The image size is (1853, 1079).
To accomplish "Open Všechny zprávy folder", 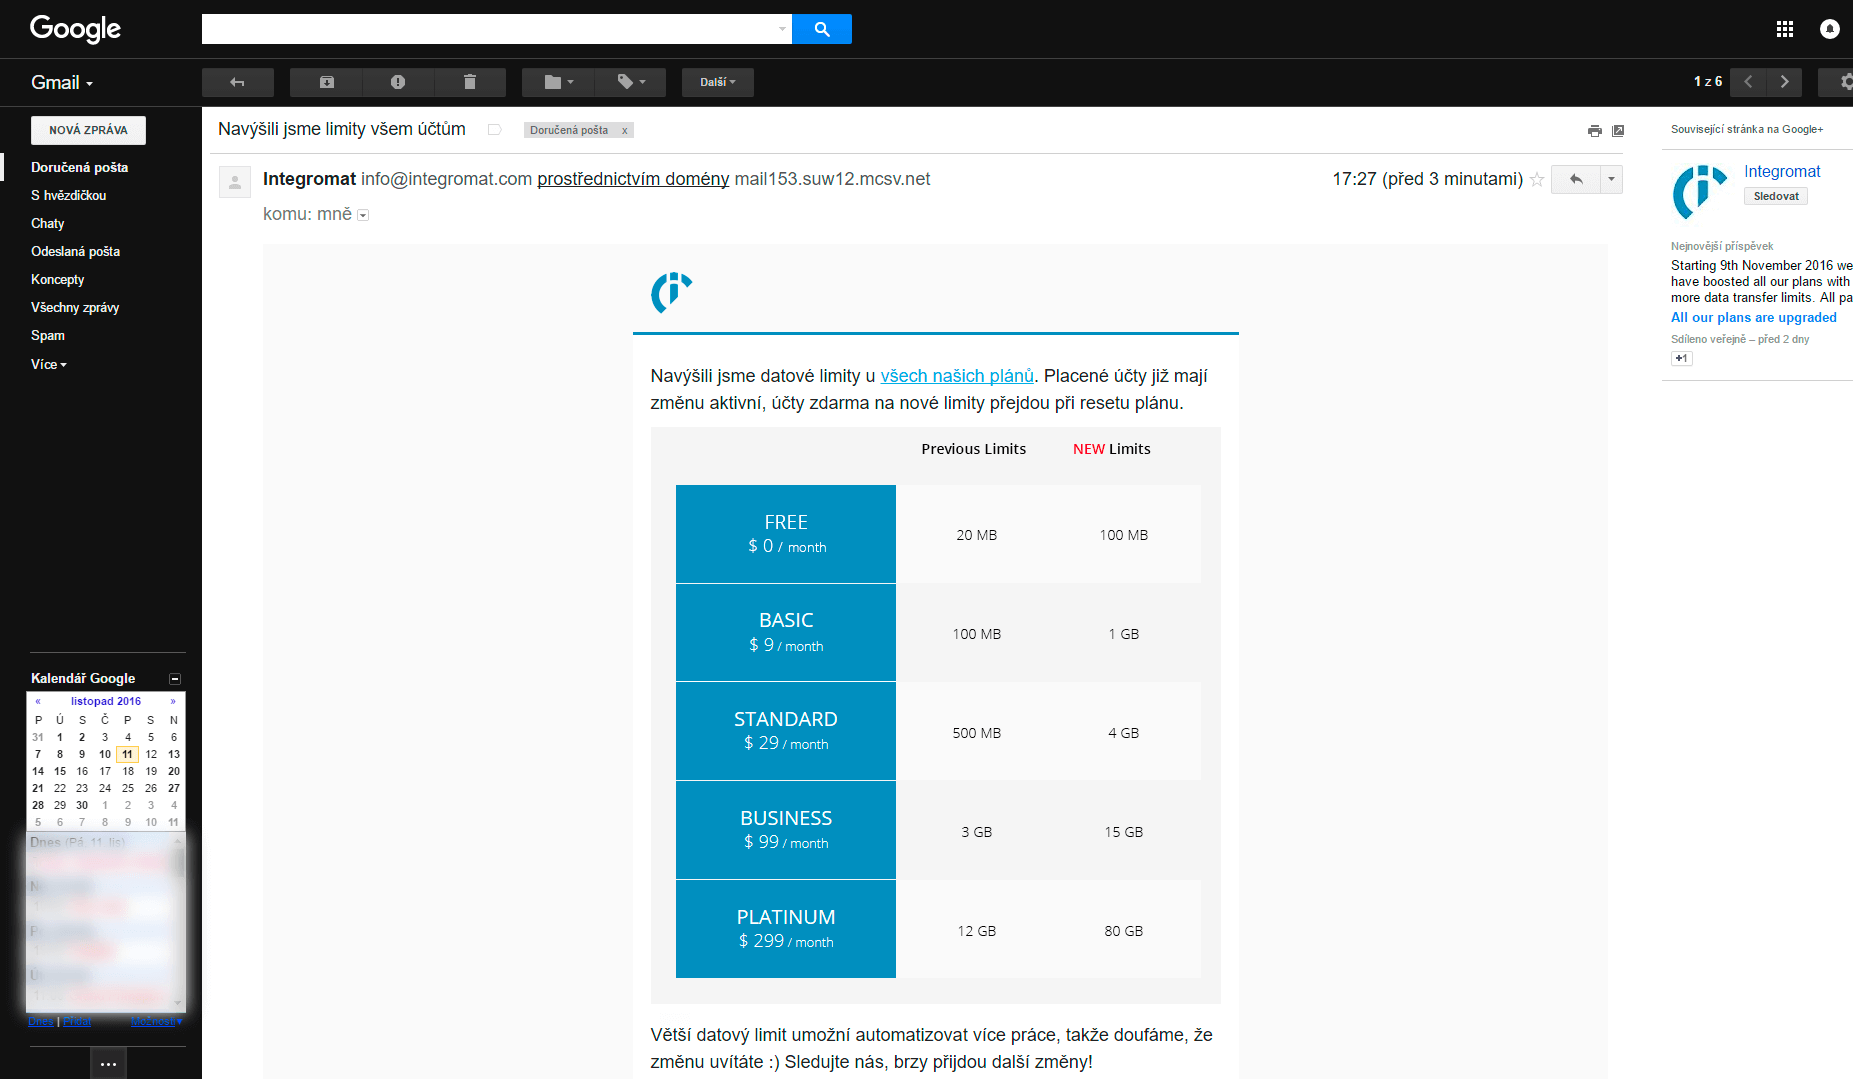I will pyautogui.click(x=75, y=307).
